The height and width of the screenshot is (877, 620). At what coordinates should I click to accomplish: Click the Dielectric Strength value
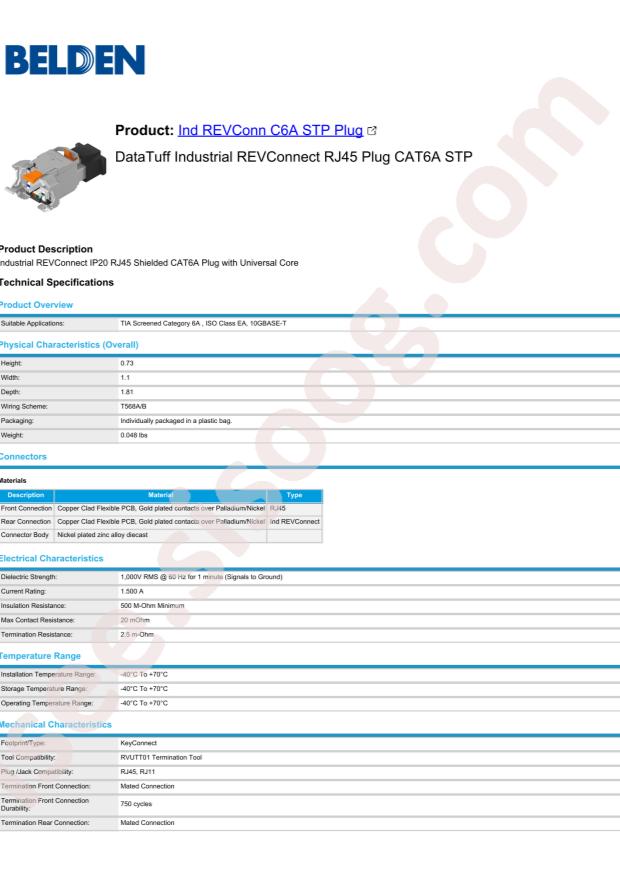[201, 577]
